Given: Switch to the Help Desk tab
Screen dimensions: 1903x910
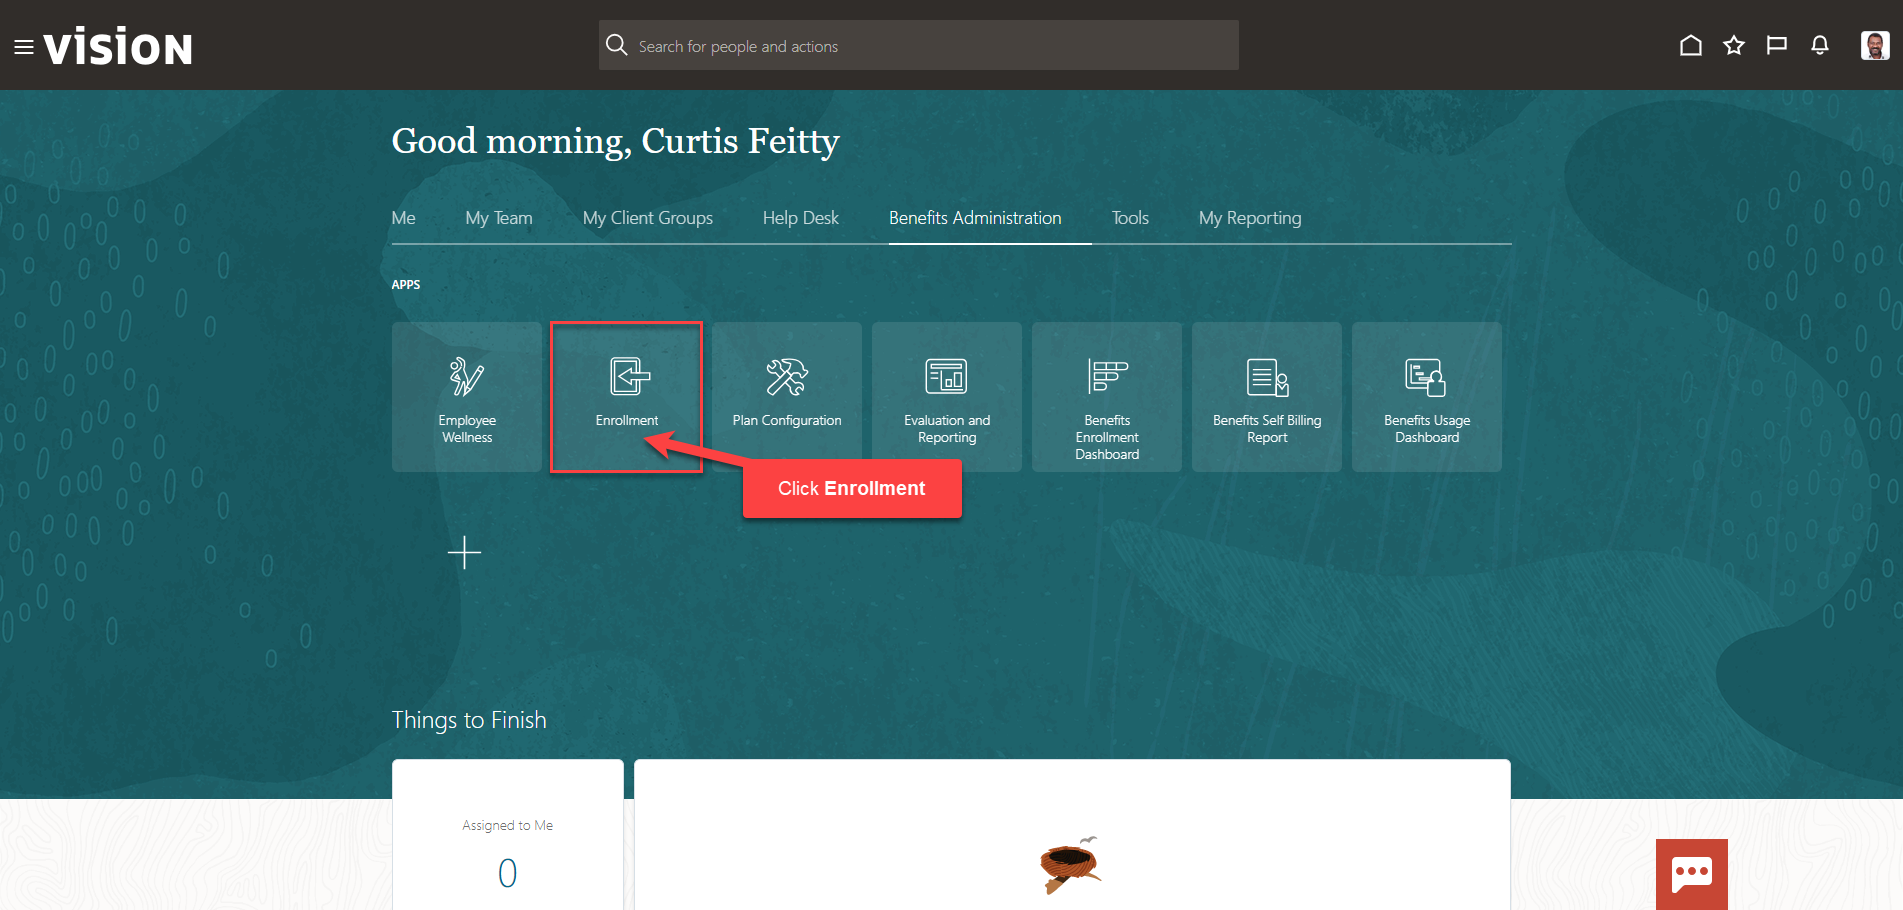Looking at the screenshot, I should (801, 218).
